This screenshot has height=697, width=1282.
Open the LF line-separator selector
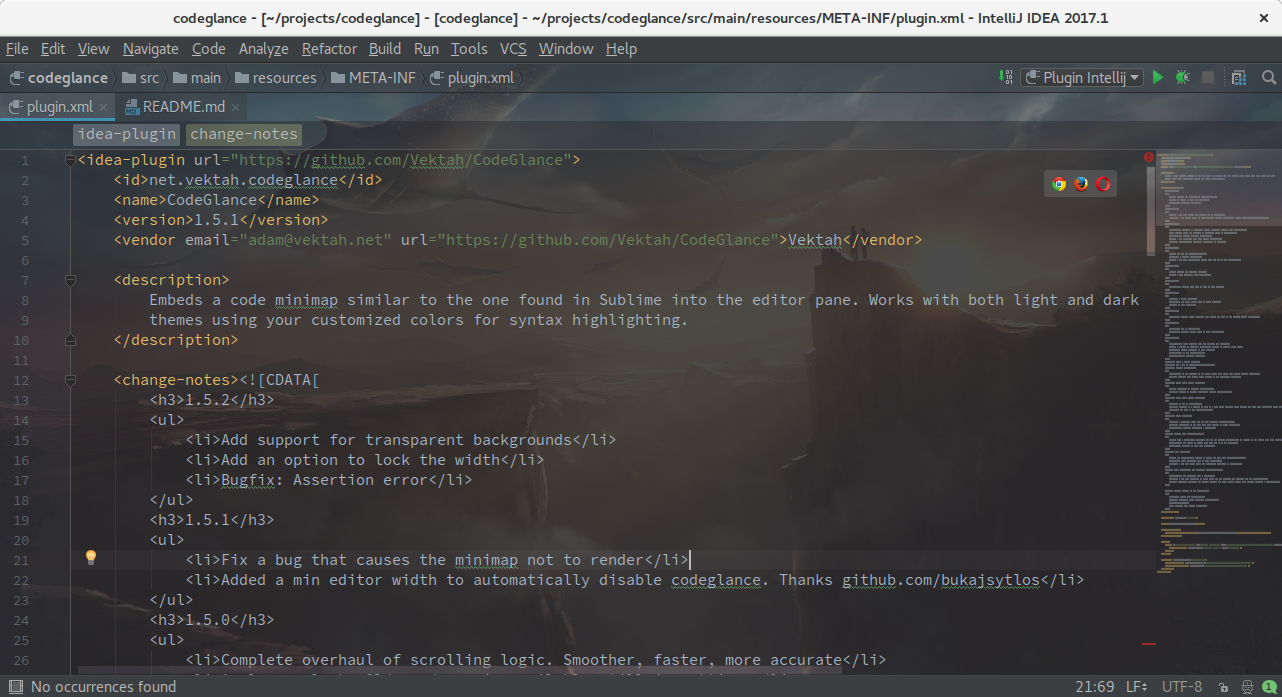pyautogui.click(x=1138, y=687)
